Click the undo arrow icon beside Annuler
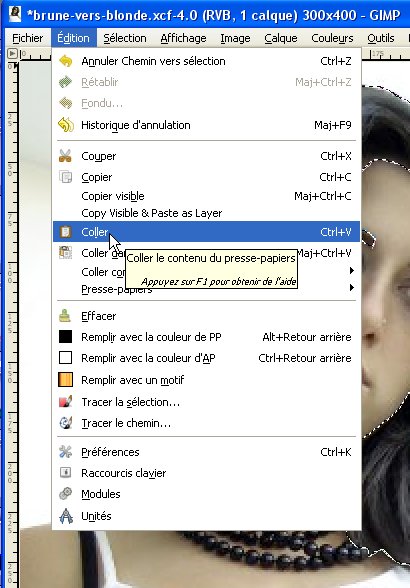Screen dimensions: 410x588 [66, 61]
